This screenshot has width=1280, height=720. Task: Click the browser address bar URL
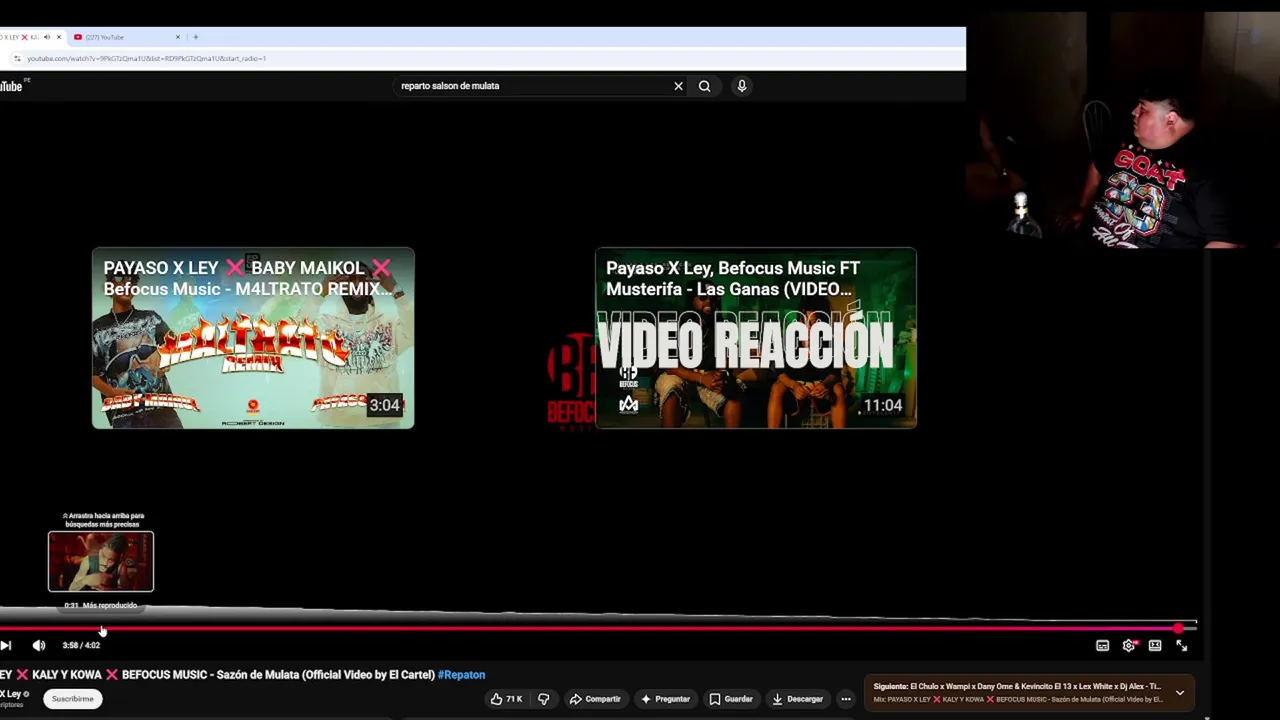click(146, 59)
